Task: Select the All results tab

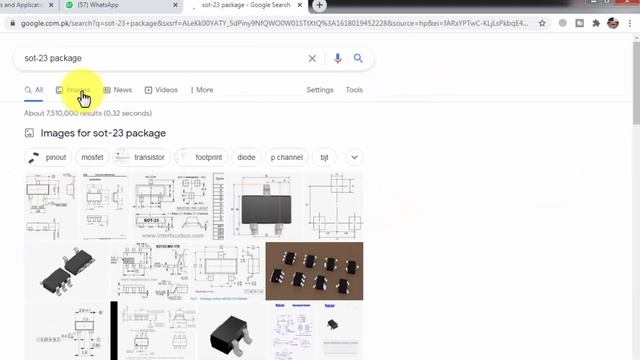Action: click(34, 90)
